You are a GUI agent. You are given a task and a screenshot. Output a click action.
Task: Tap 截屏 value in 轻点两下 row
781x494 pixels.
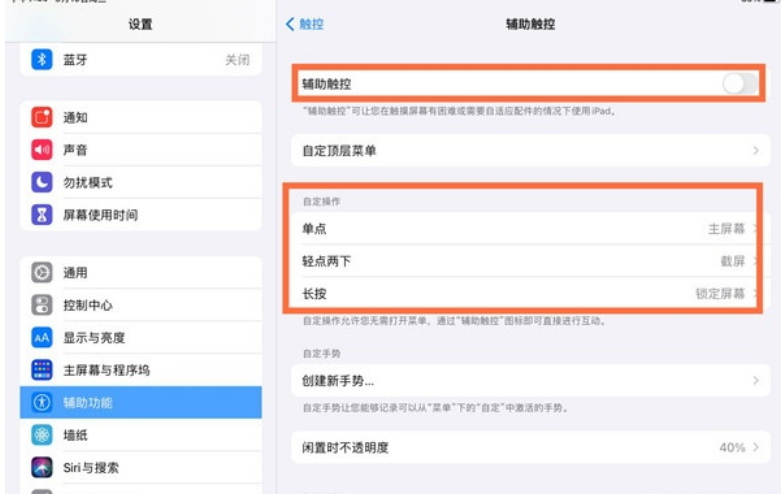pos(733,261)
